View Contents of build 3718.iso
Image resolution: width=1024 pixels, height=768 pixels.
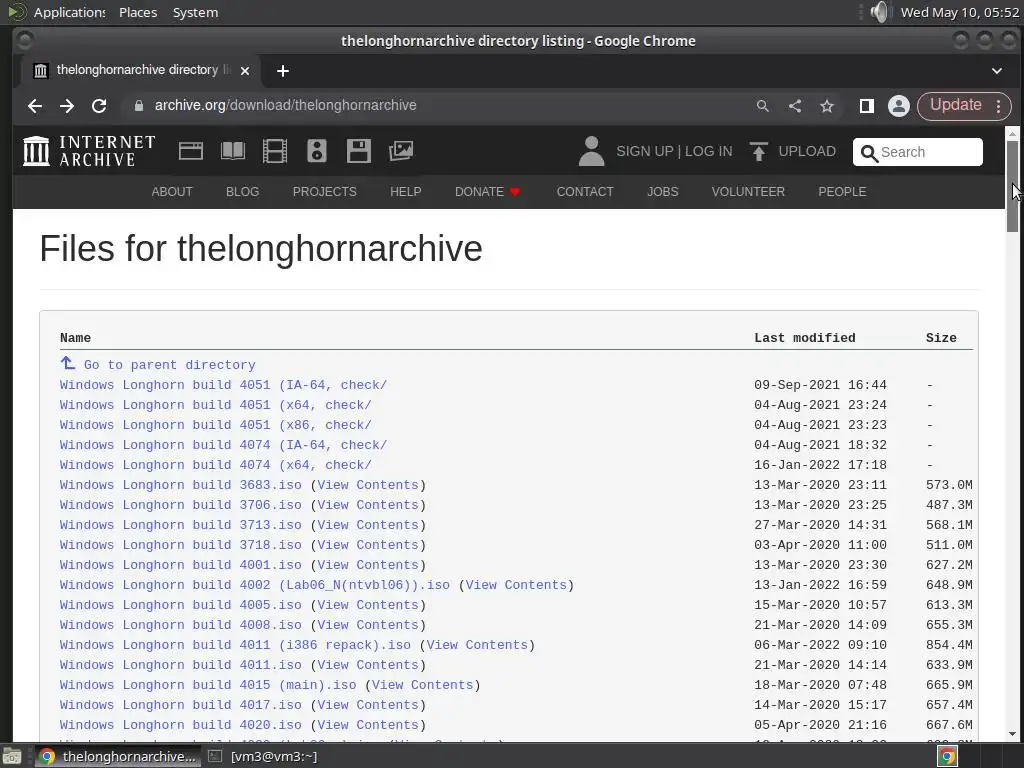[x=368, y=545]
